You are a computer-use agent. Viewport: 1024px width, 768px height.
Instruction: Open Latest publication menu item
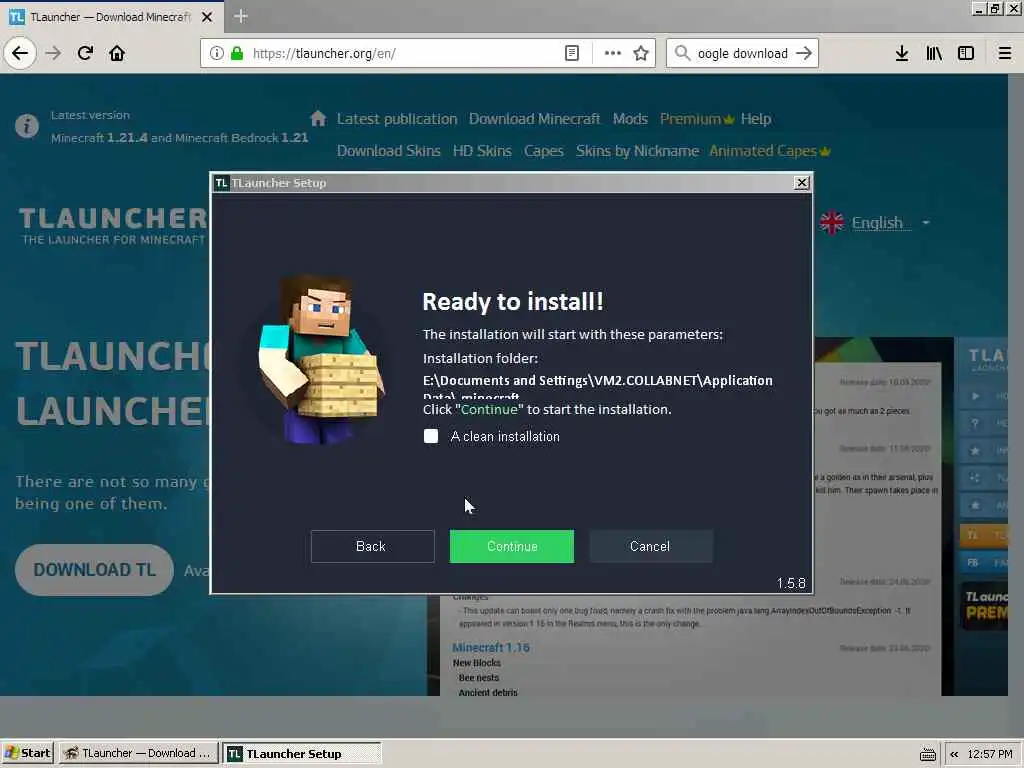397,119
